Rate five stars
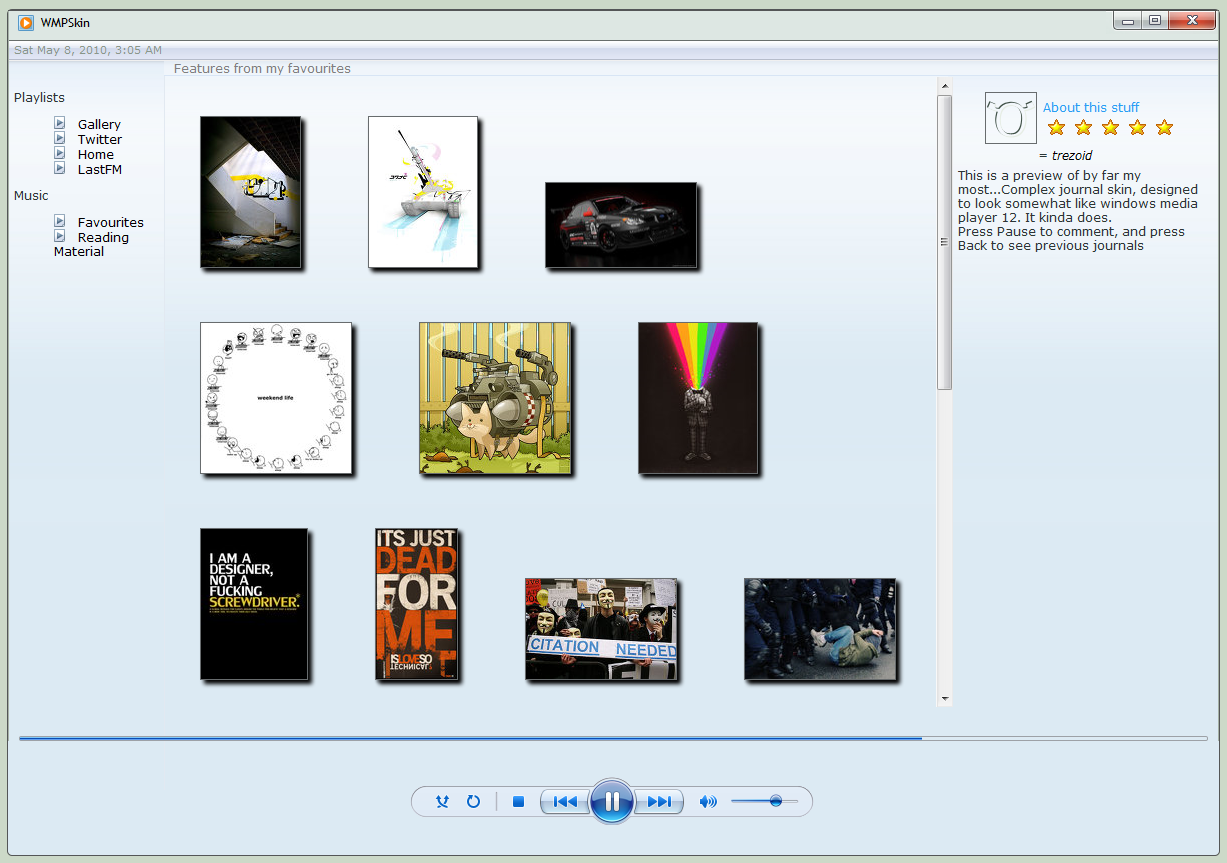Viewport: 1227px width, 863px height. pyautogui.click(x=1164, y=127)
